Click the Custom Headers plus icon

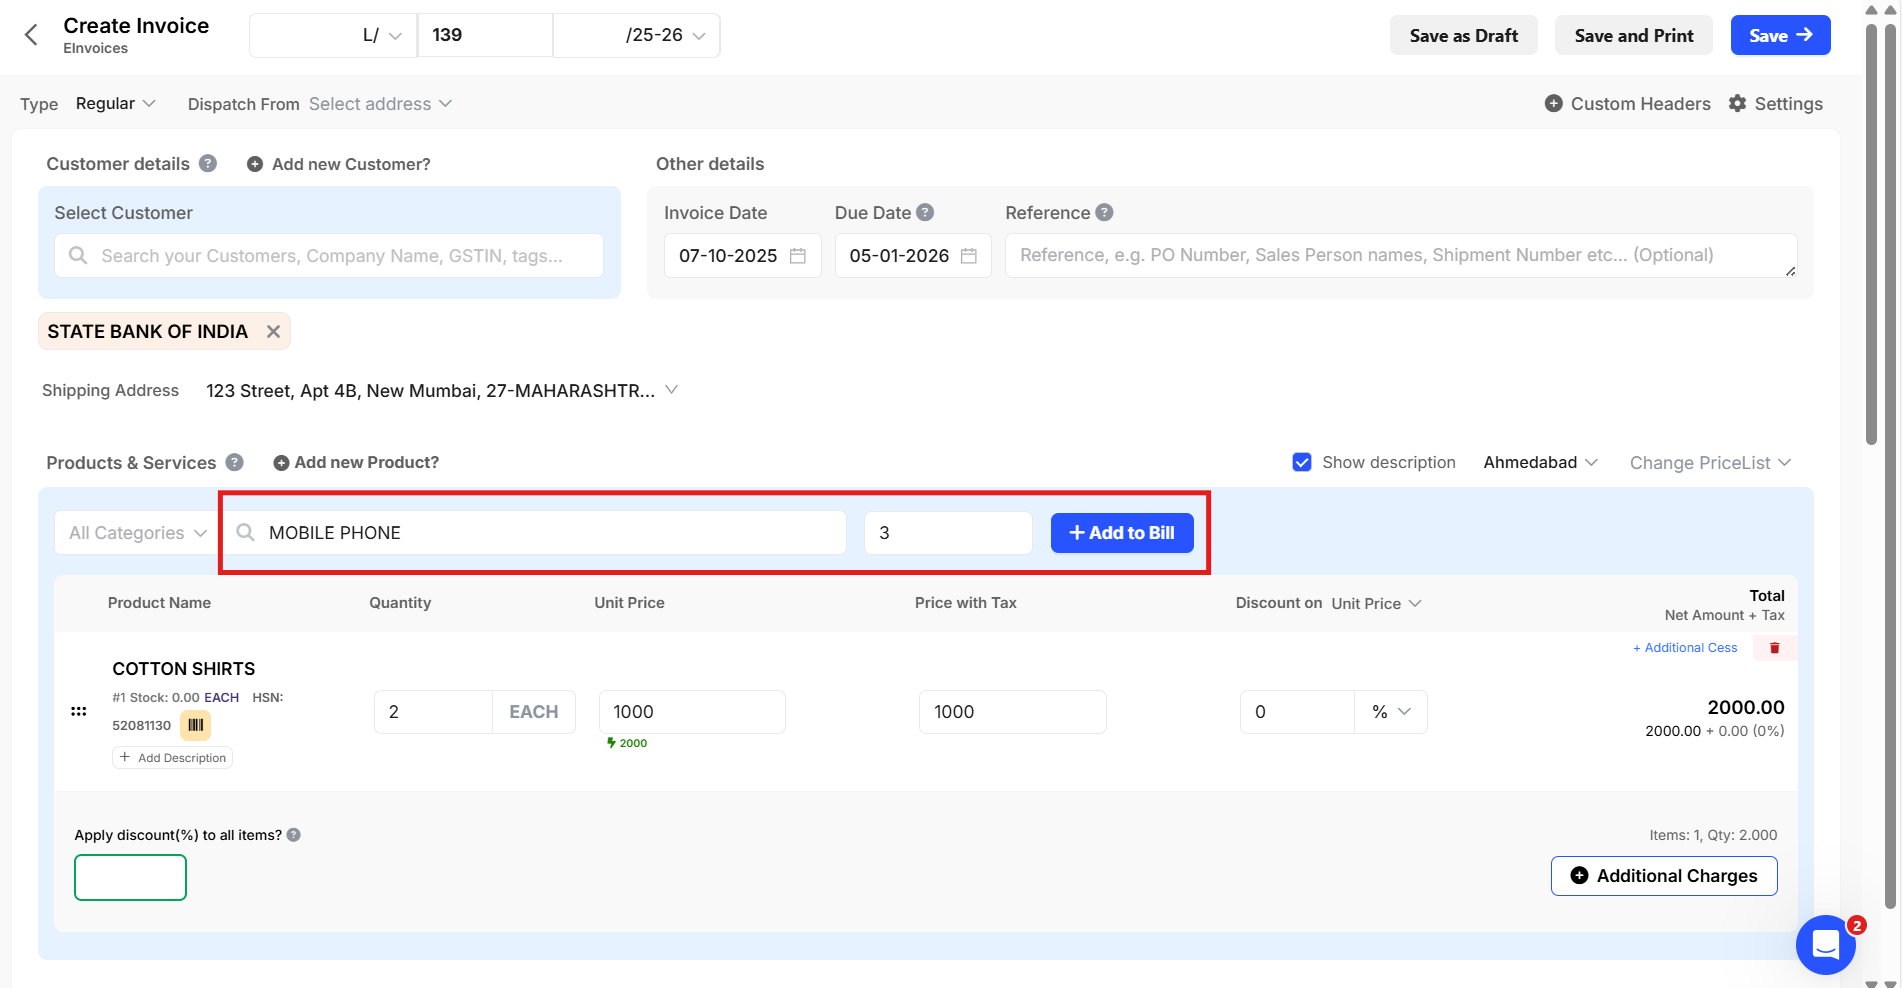(1554, 103)
